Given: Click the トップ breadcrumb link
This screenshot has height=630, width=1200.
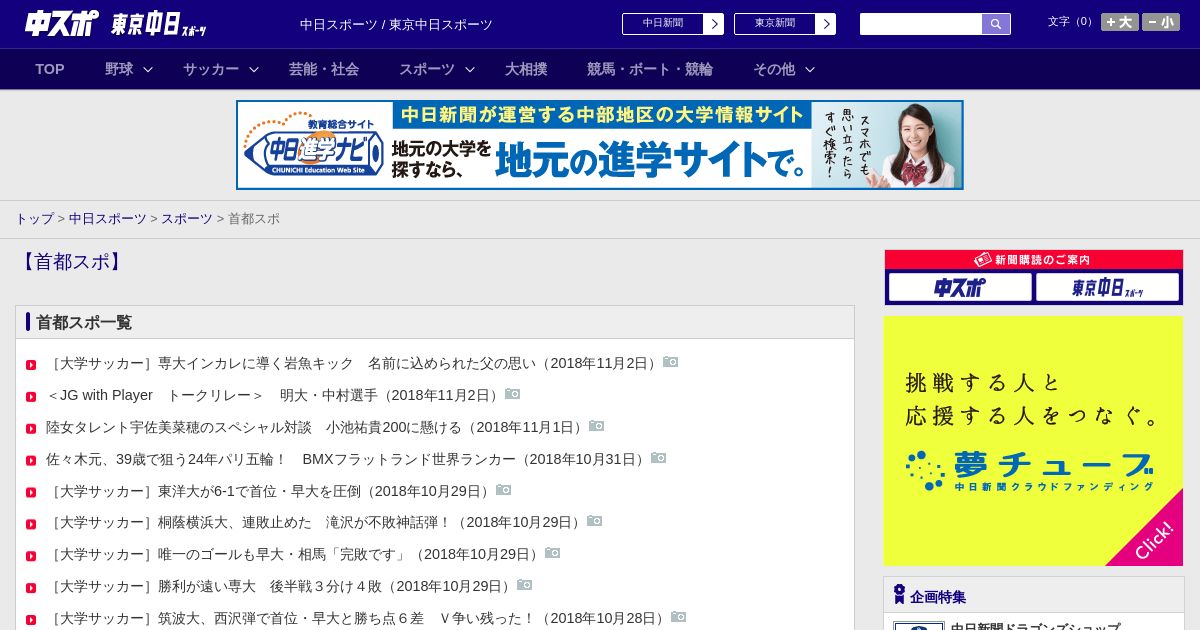Looking at the screenshot, I should 35,218.
